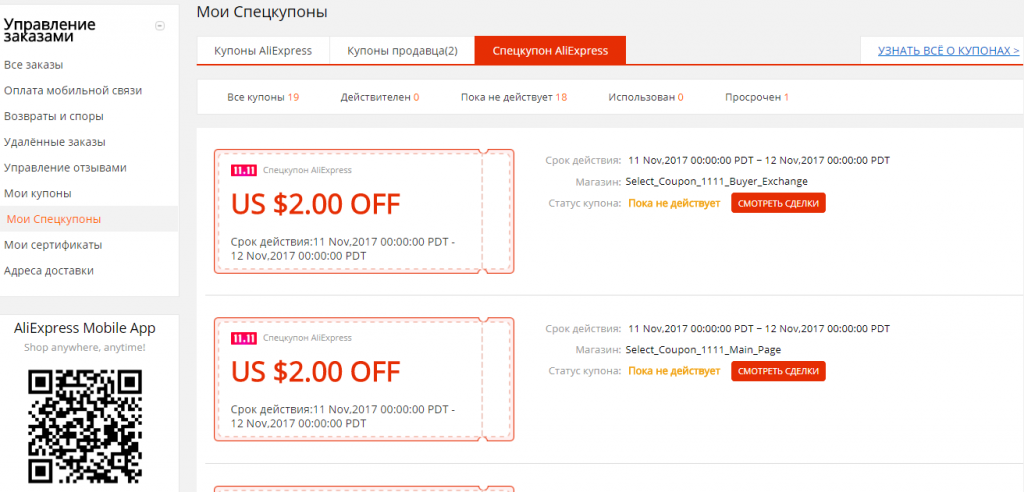Collapse the Управление заказами sidebar section
This screenshot has width=1024, height=492.
[x=160, y=26]
